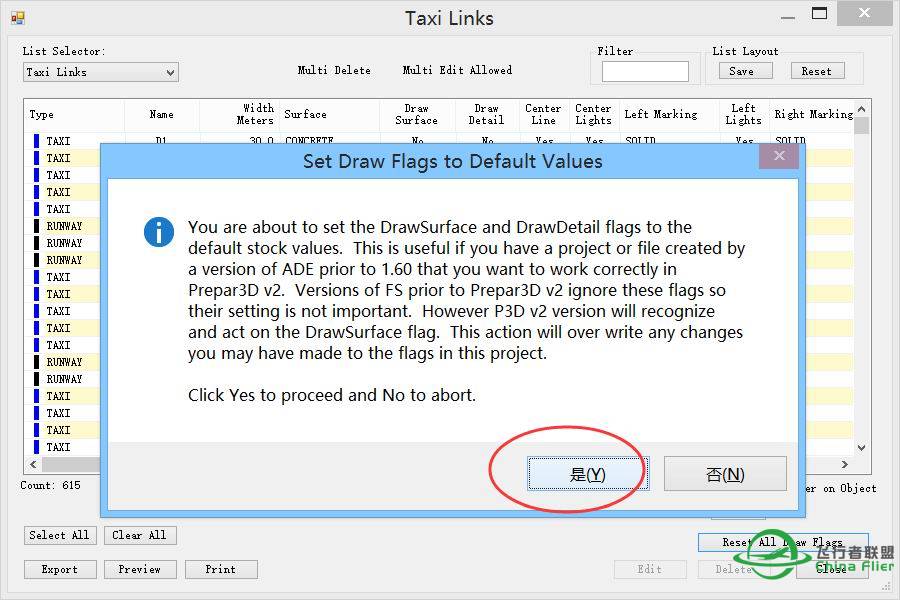This screenshot has height=600, width=900.
Task: Export the taxi links list
Action: coord(59,569)
